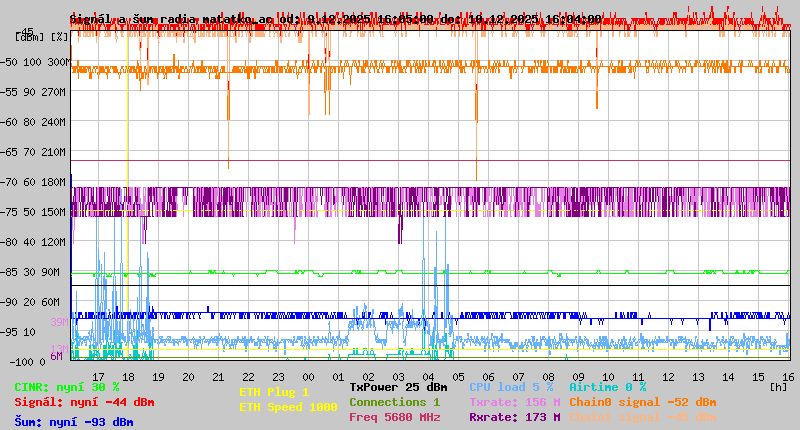
Task: Click the purple '6M' y-axis marker
Action: click(x=56, y=356)
